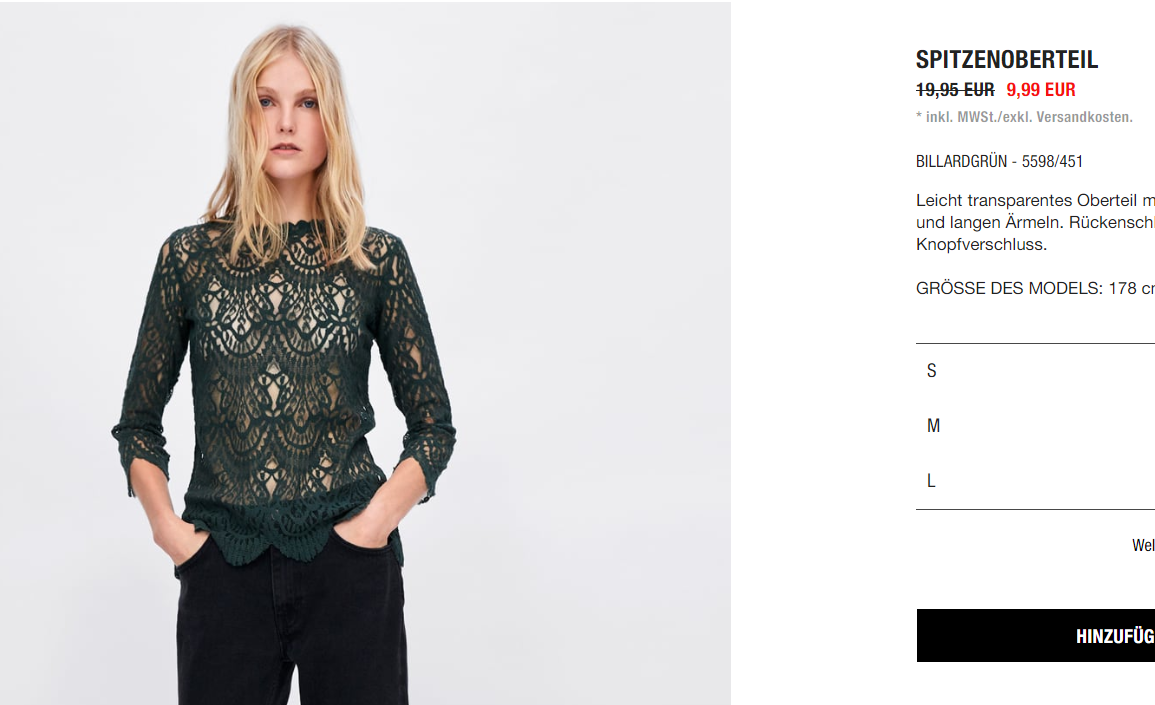Open the 'Wel' size help link
Viewport: 1155px width, 705px height.
click(1143, 545)
